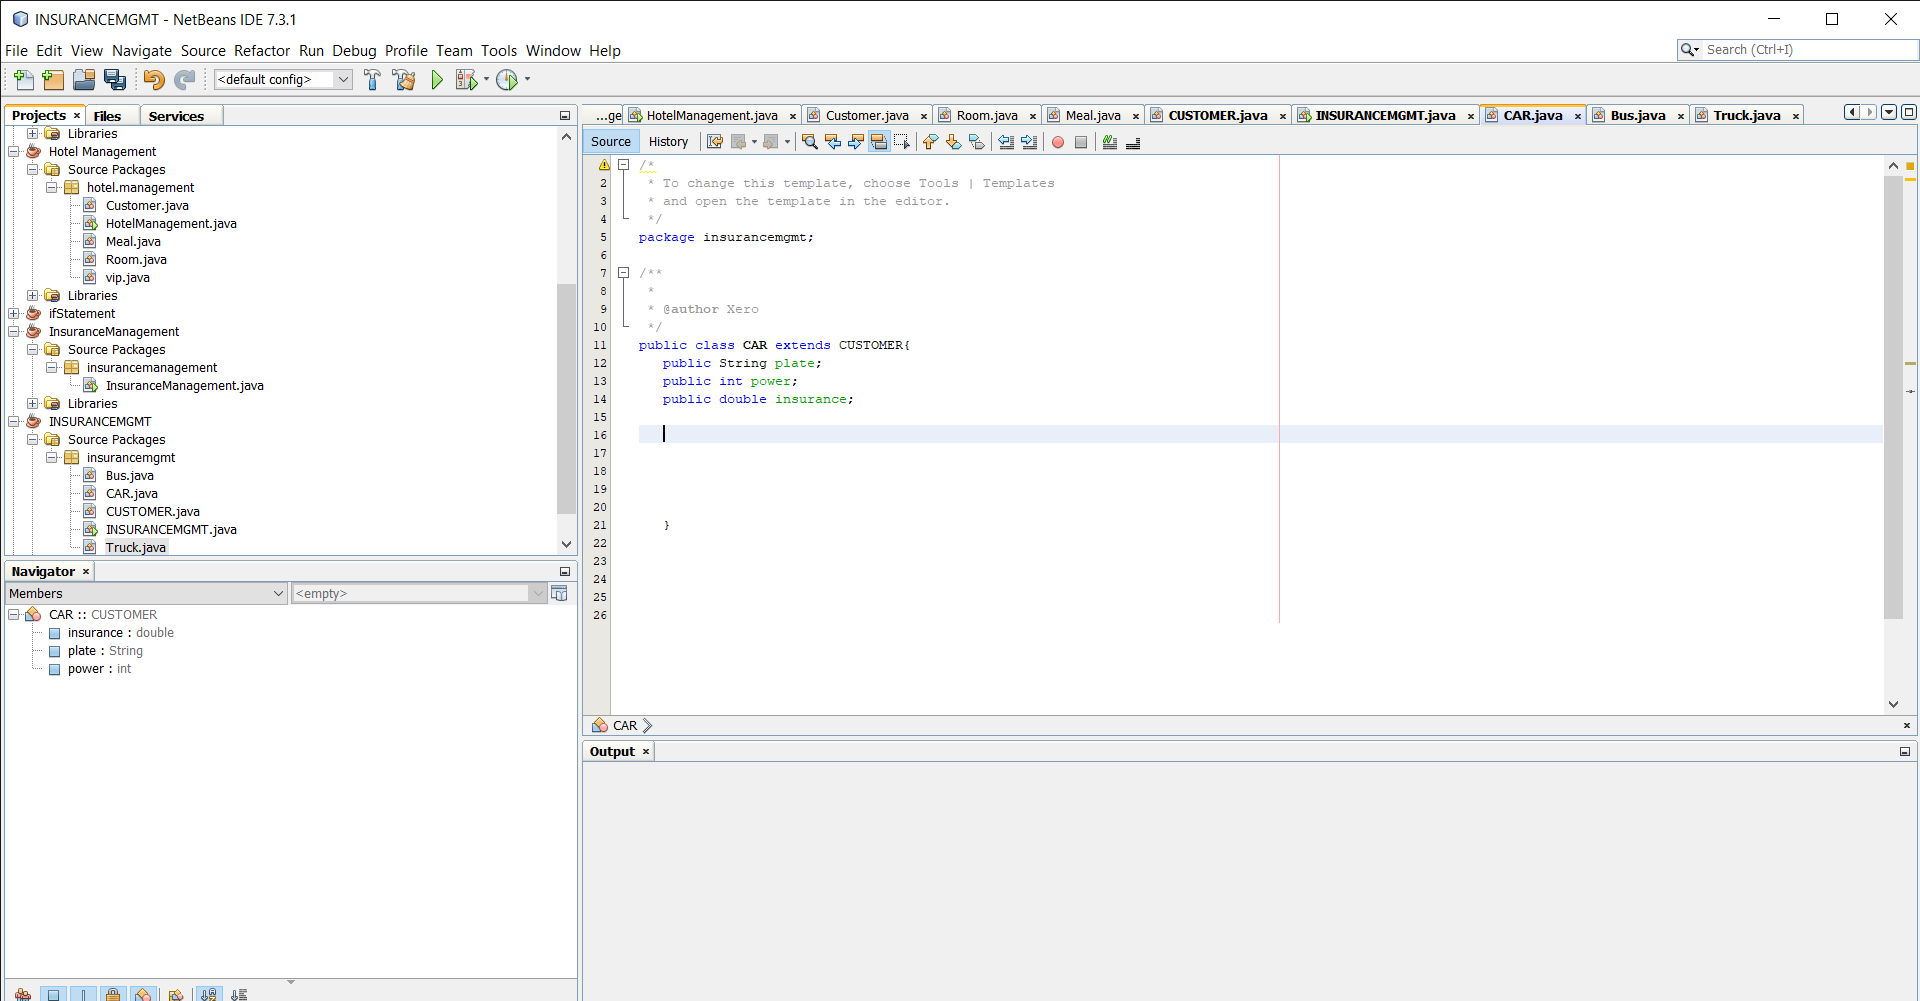
Task: Build the project using the hammer icon
Action: [x=372, y=79]
